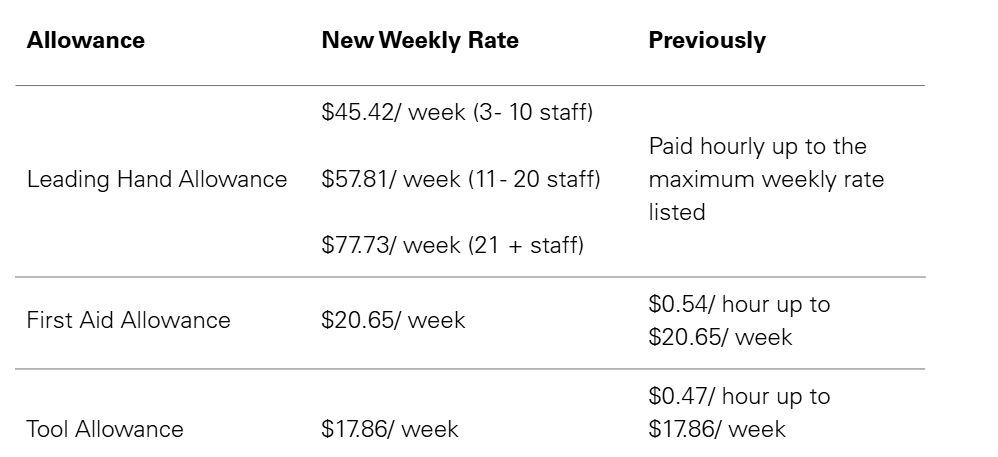Click the word listed in Previously column
The height and width of the screenshot is (457, 998).
click(677, 211)
